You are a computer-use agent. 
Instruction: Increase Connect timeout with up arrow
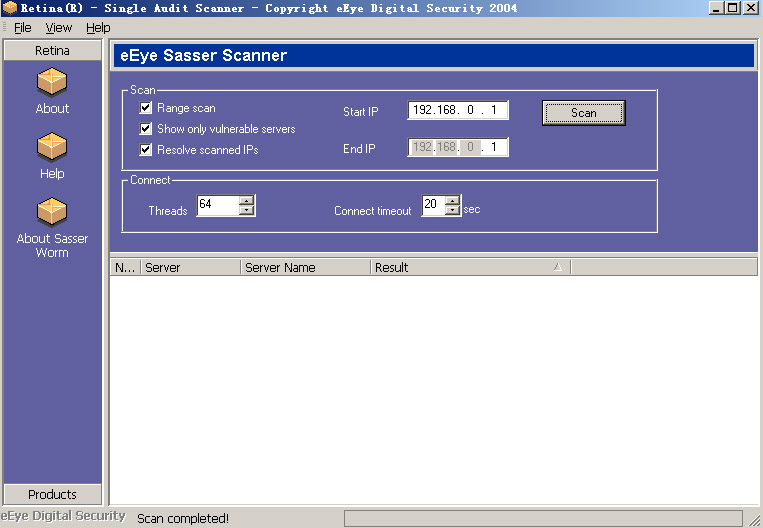(x=453, y=200)
